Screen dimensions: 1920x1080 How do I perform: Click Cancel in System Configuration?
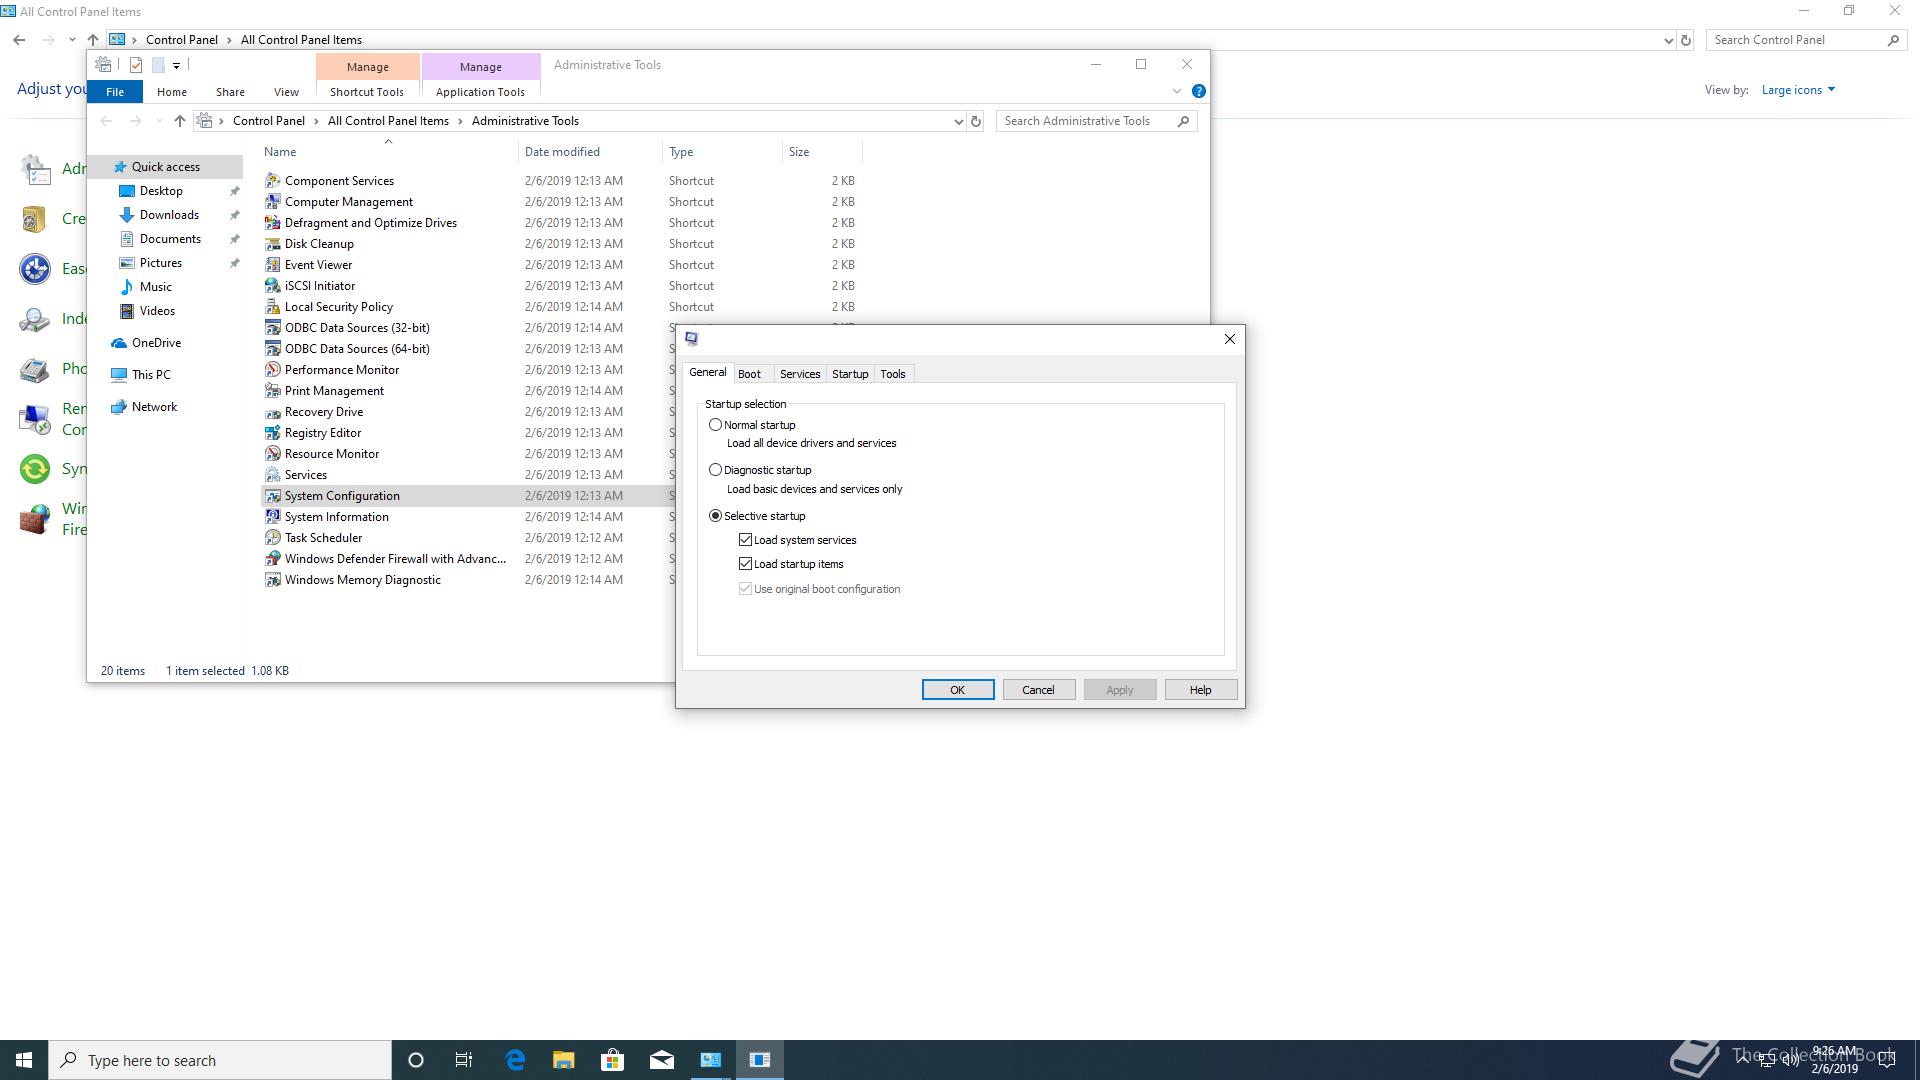[1038, 690]
